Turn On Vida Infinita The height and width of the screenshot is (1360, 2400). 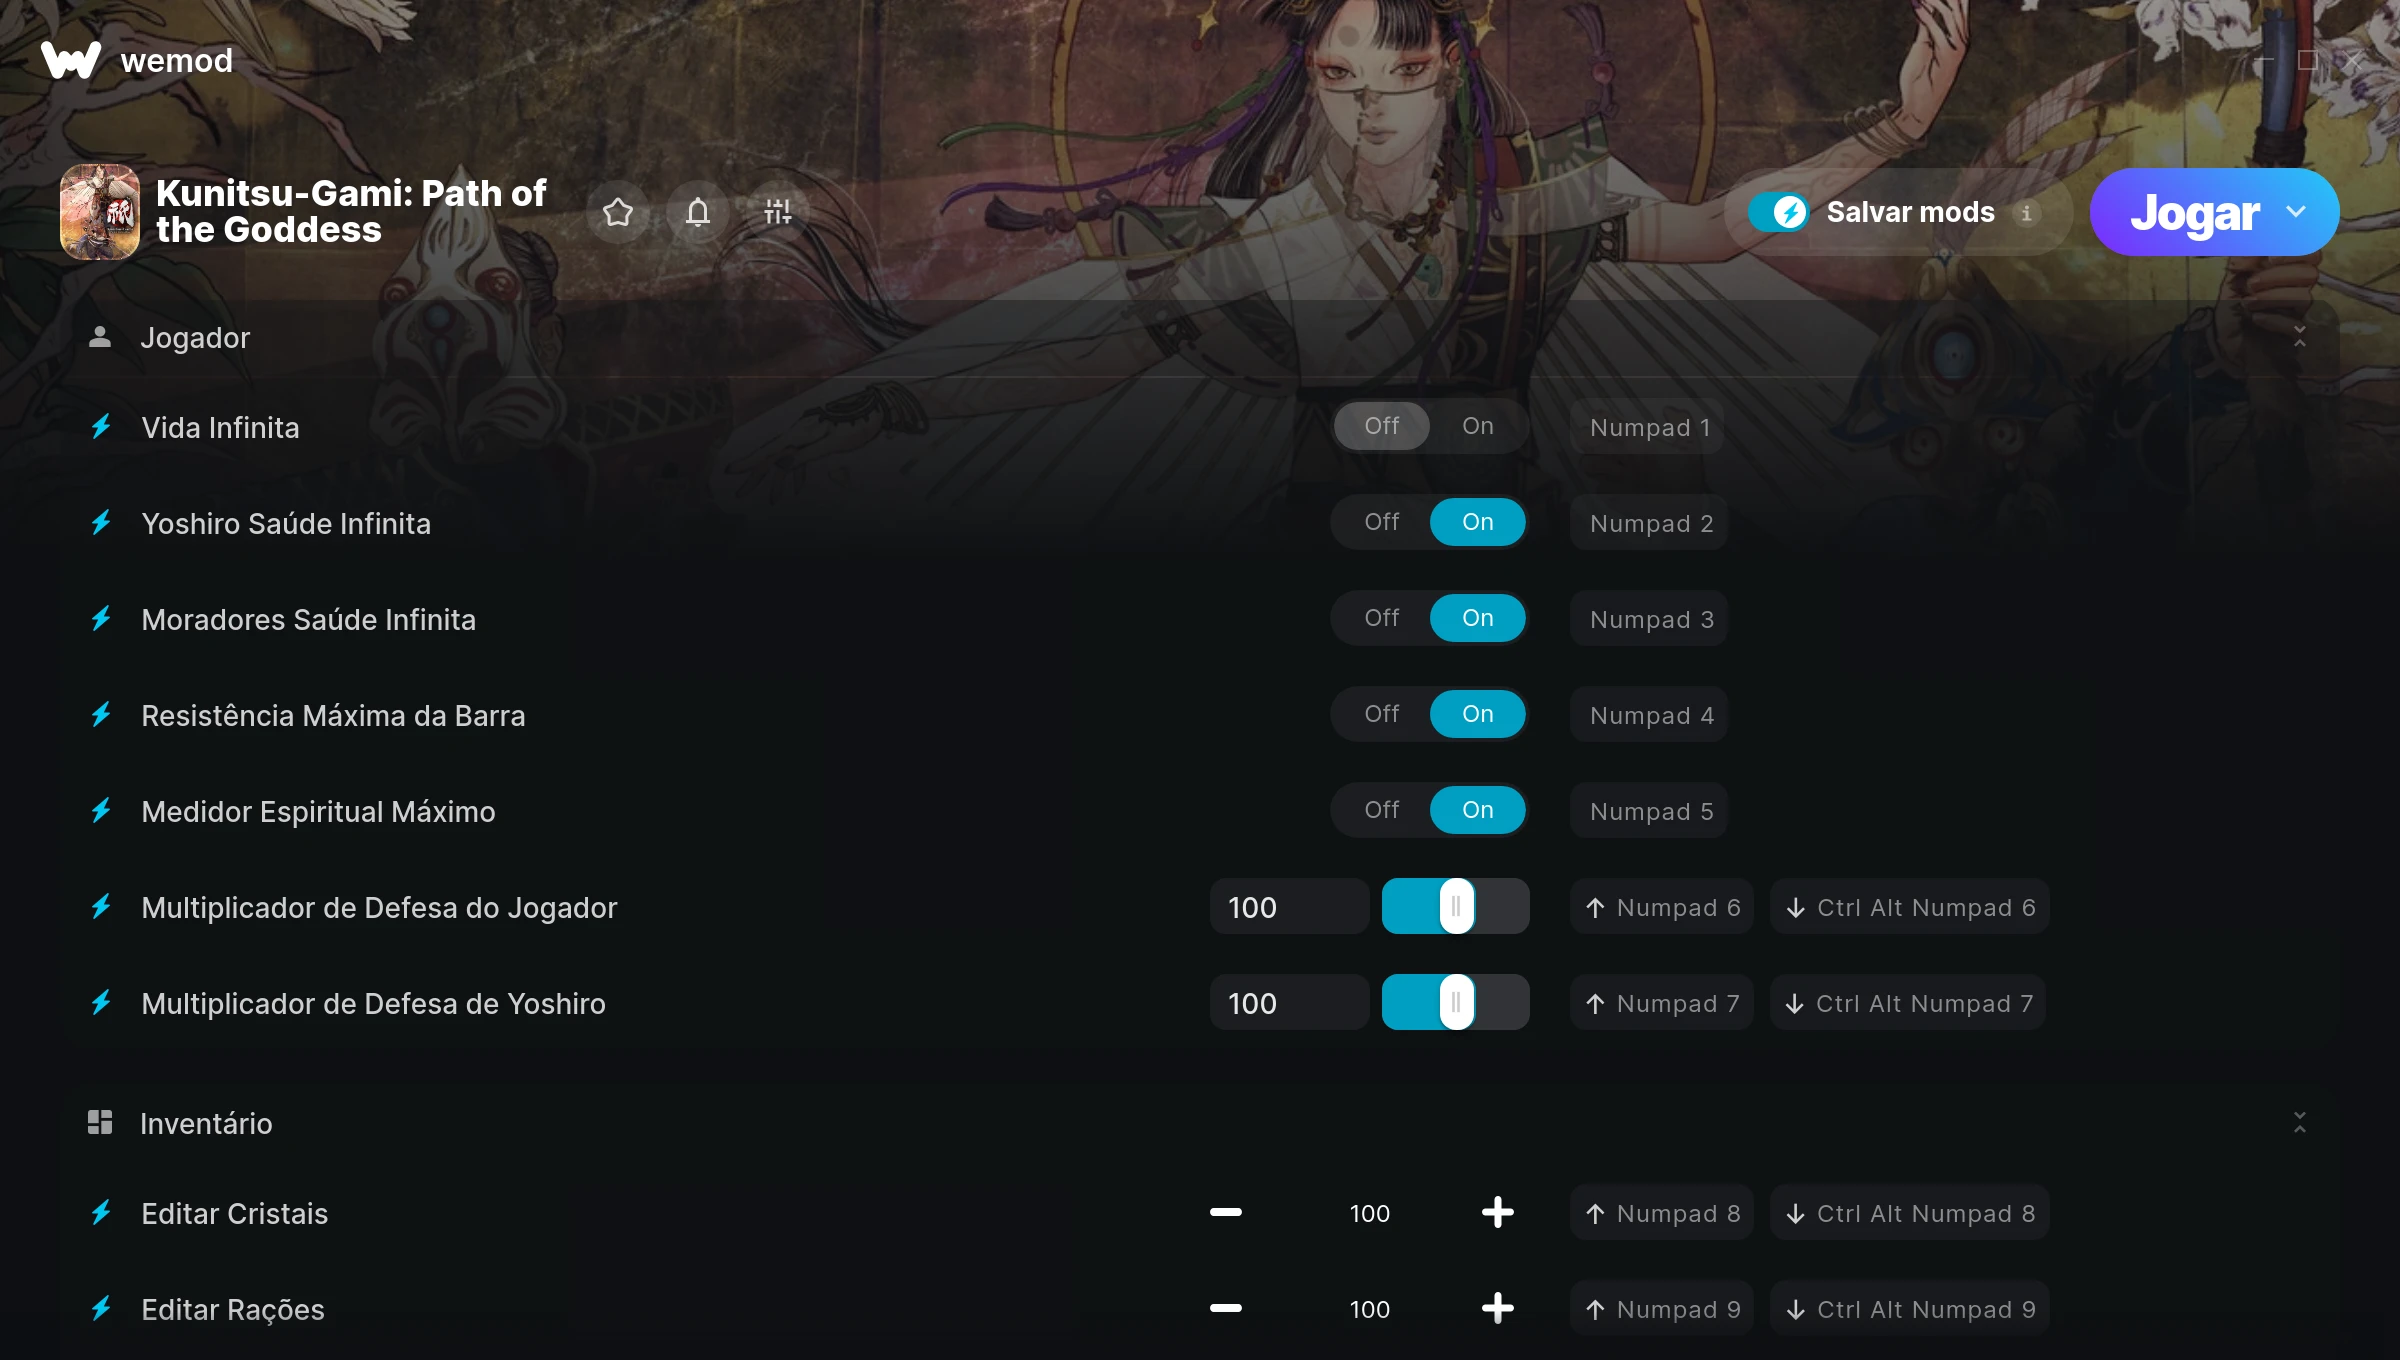pyautogui.click(x=1477, y=426)
